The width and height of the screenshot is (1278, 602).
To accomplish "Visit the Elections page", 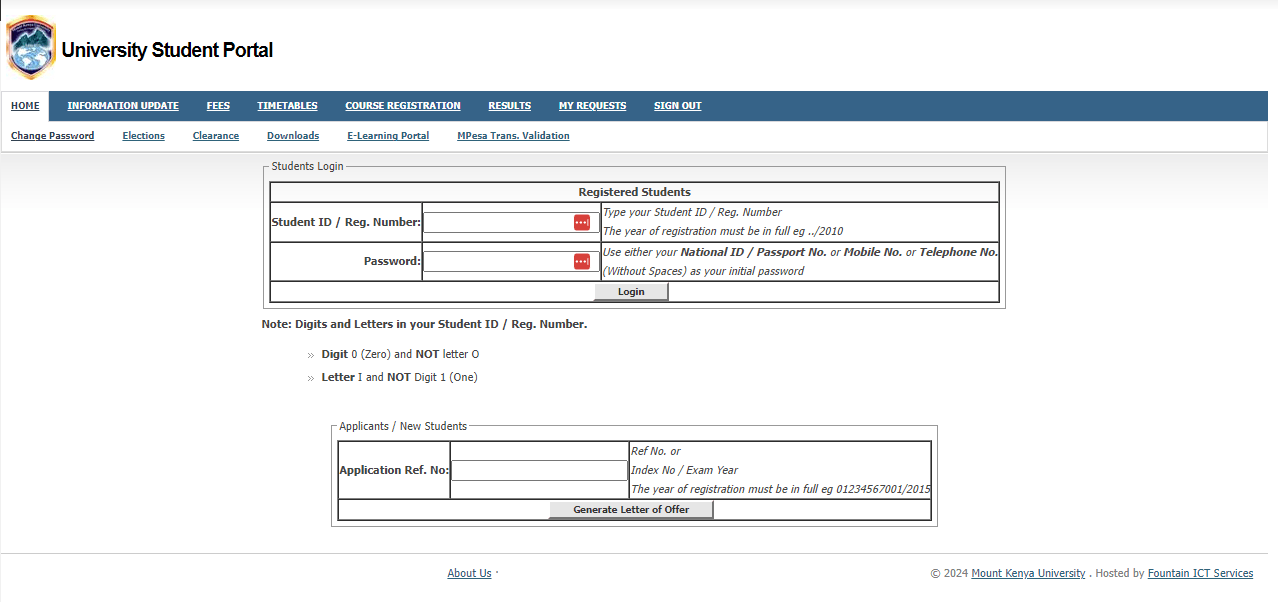I will click(143, 135).
